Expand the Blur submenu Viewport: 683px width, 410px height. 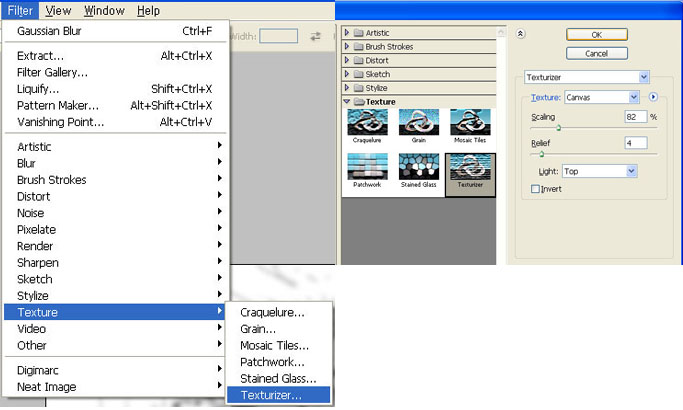click(x=115, y=163)
